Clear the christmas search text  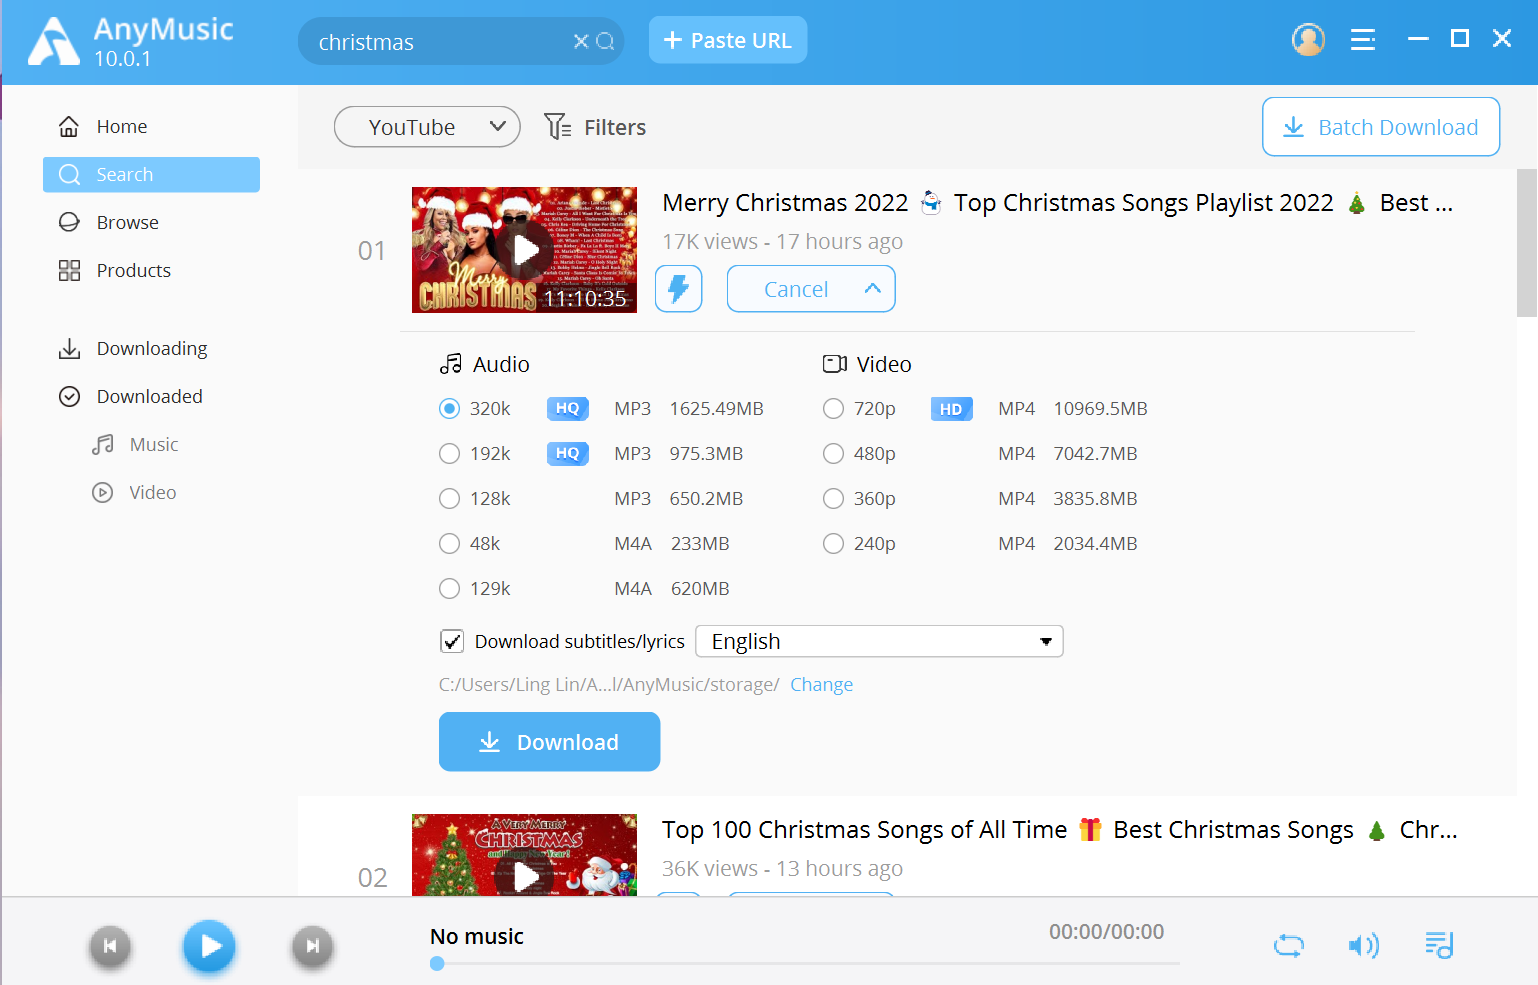pos(580,41)
